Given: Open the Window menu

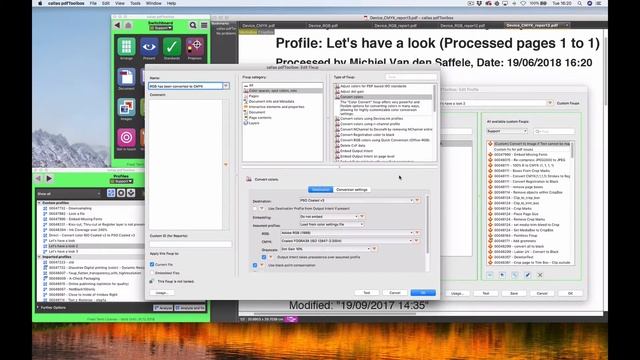Looking at the screenshot, I should (153, 3).
